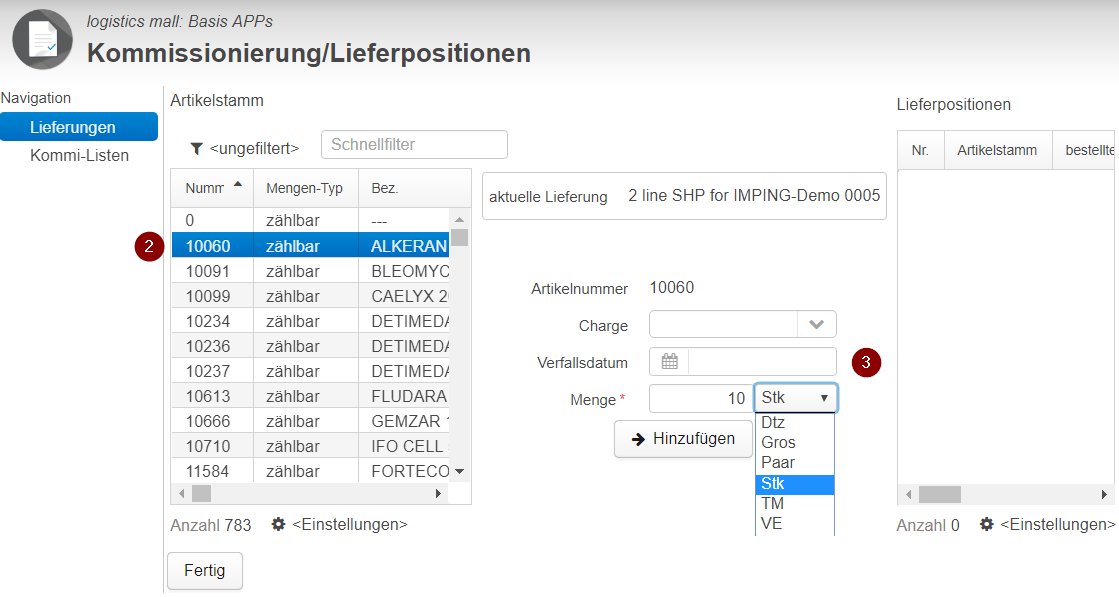Sort by Mengen-Typ column header
Image resolution: width=1119 pixels, height=597 pixels.
(305, 188)
